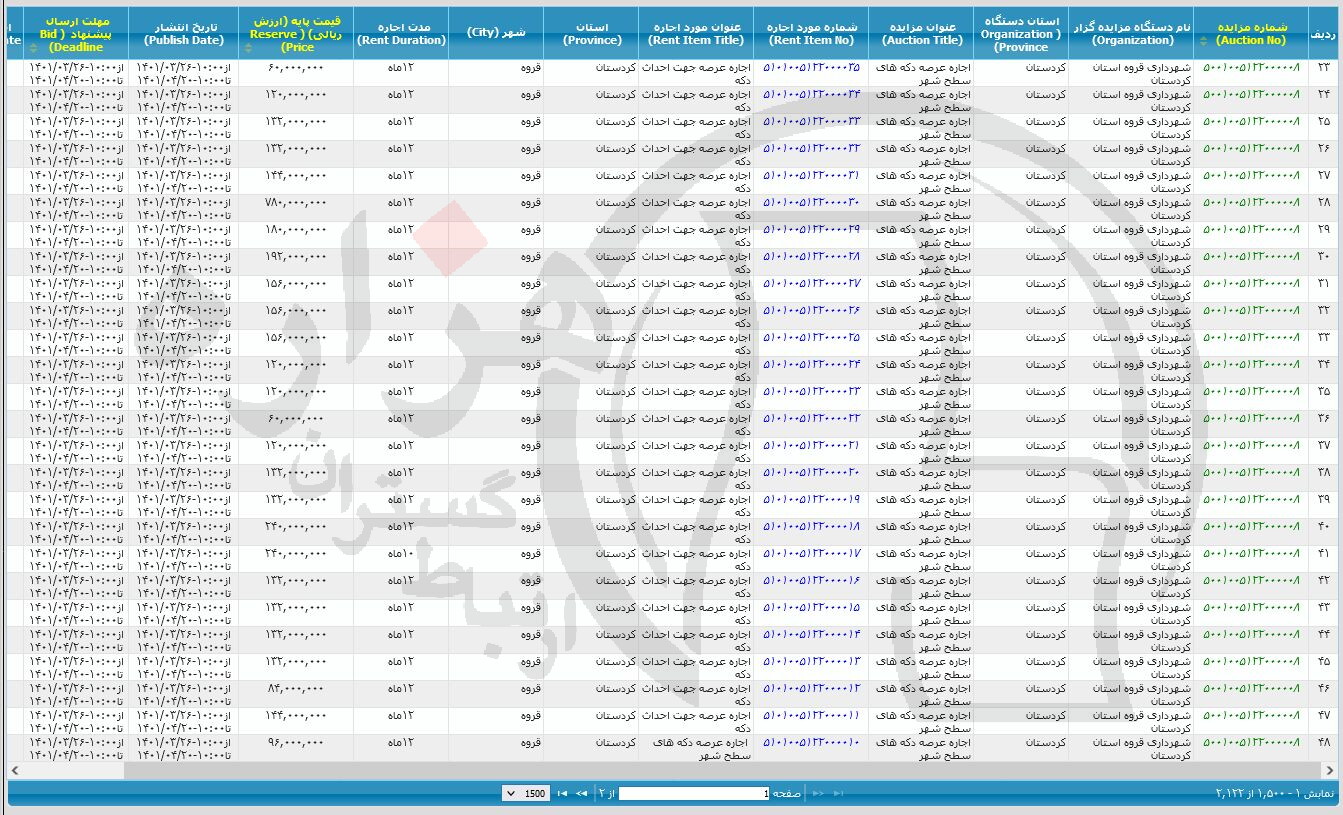The width and height of the screenshot is (1343, 815).
Task: Open rent item number ending 000027
Action: pos(811,284)
